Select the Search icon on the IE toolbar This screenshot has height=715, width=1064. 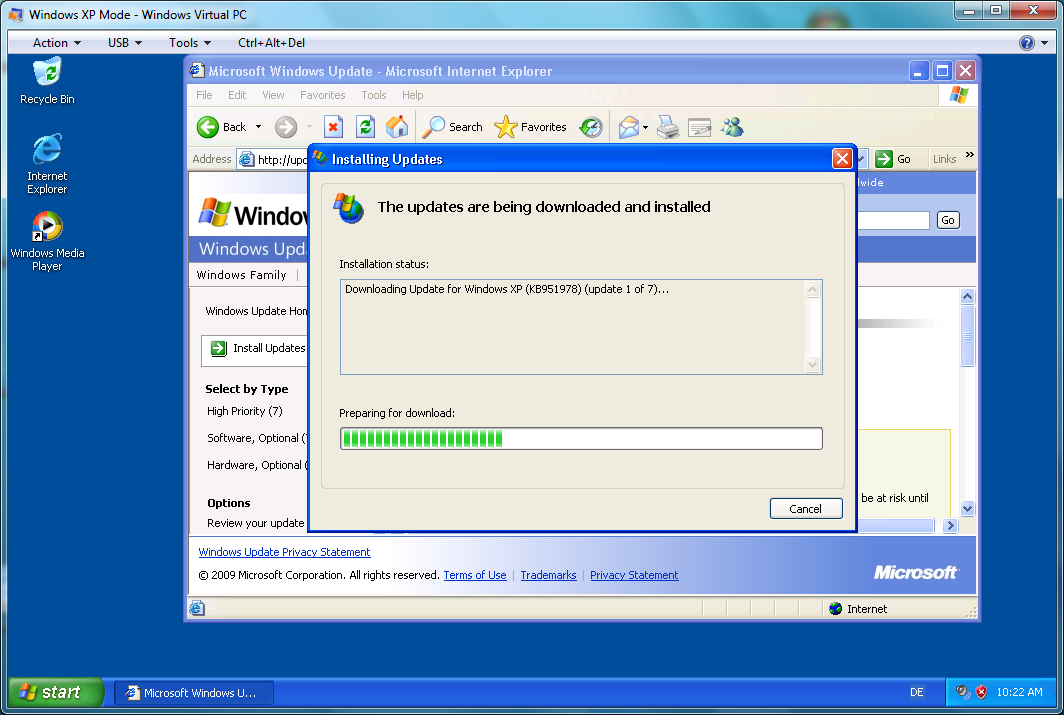point(438,127)
